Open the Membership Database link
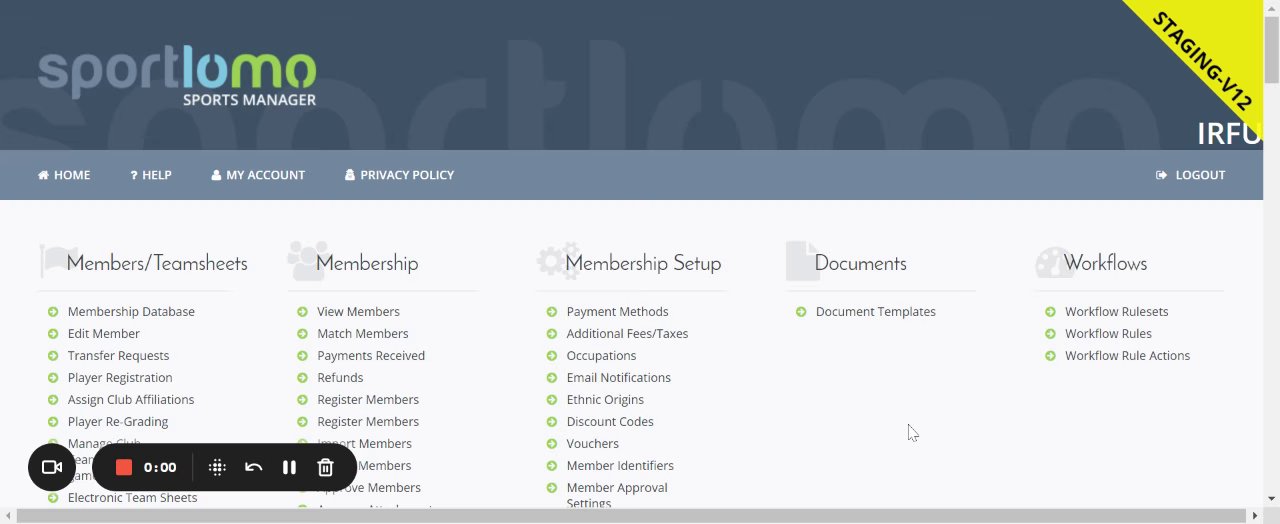 131,312
